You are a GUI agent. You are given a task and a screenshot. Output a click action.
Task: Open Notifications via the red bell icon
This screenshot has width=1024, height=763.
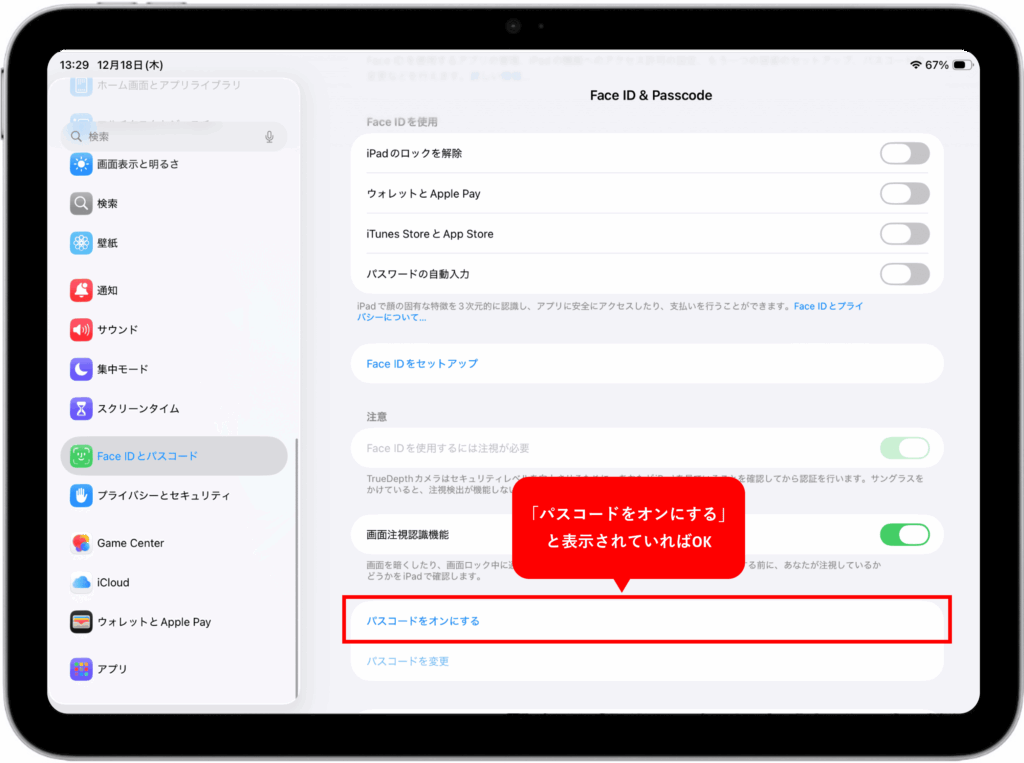click(x=81, y=290)
